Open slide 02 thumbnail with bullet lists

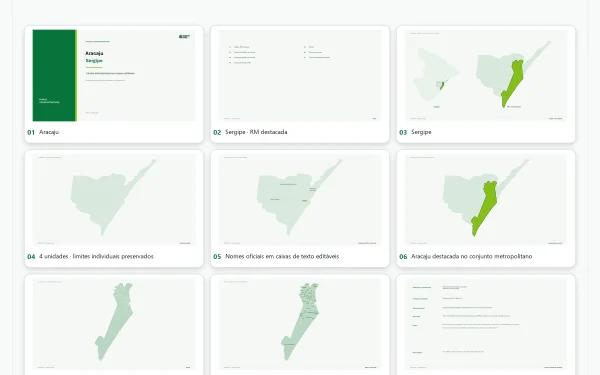tap(300, 75)
